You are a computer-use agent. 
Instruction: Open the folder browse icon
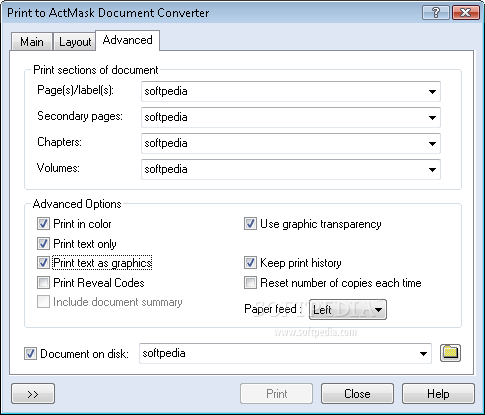tap(450, 353)
